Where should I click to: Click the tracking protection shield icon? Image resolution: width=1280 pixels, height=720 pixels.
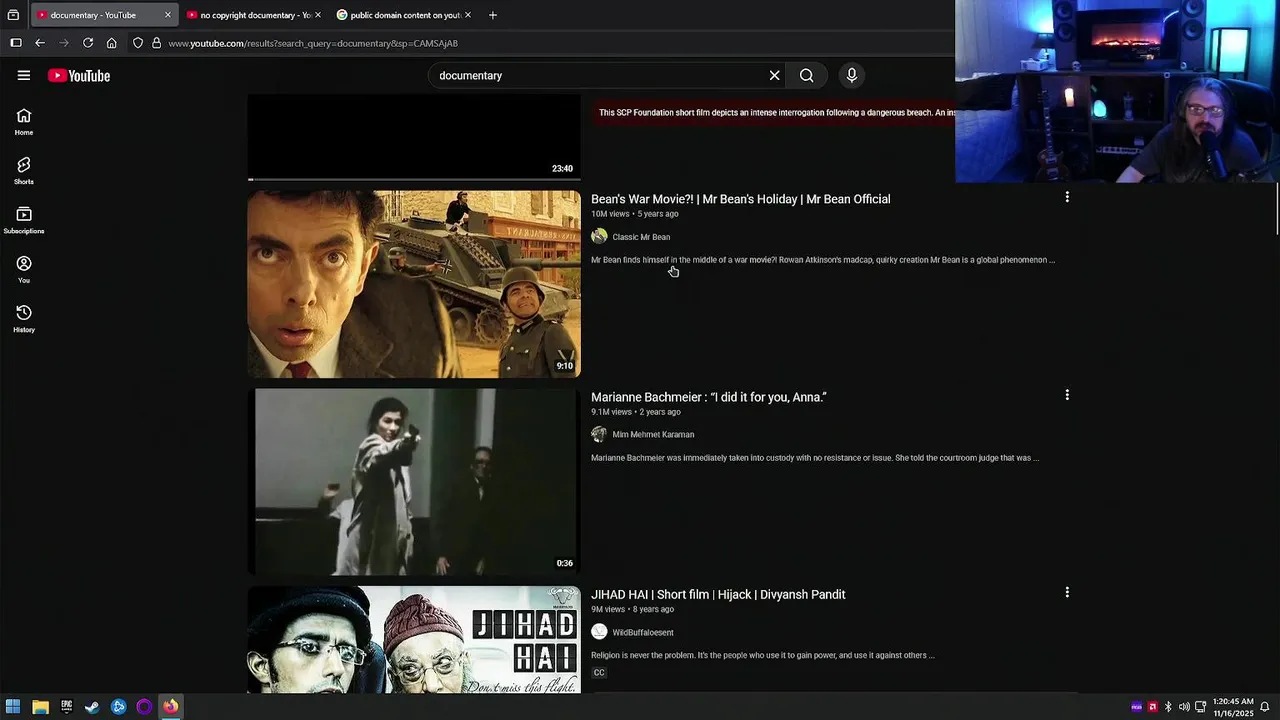138,43
